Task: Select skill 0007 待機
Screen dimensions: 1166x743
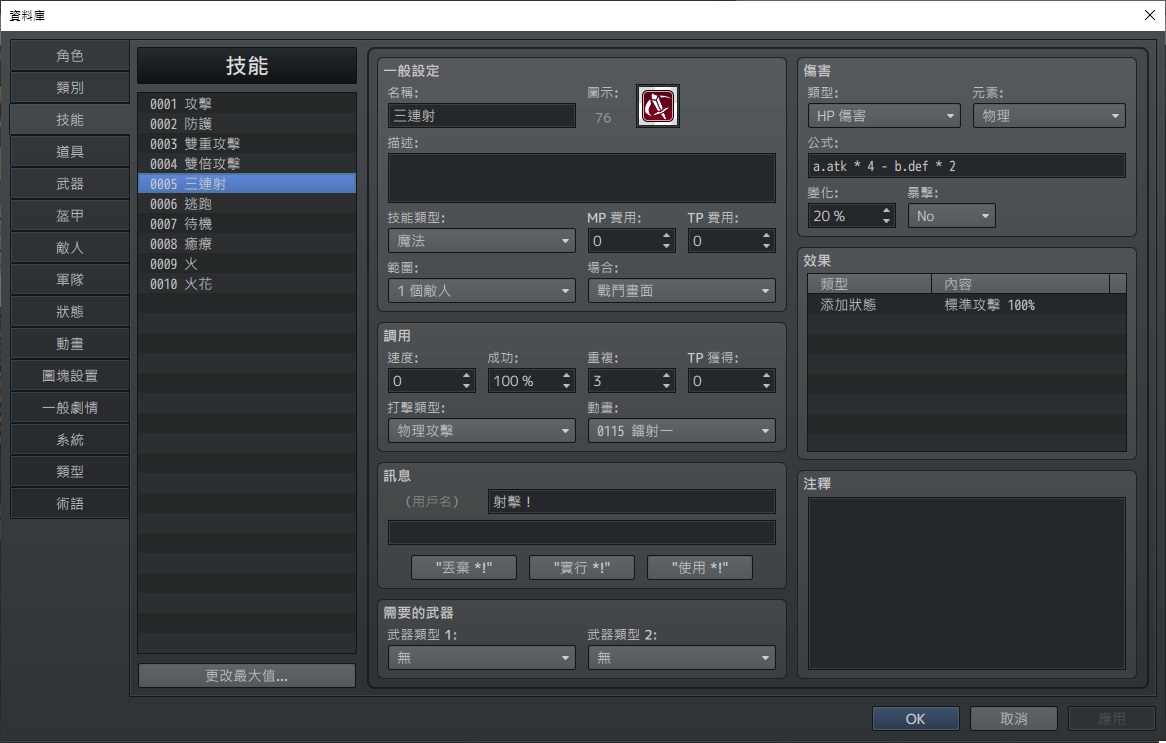Action: point(247,224)
